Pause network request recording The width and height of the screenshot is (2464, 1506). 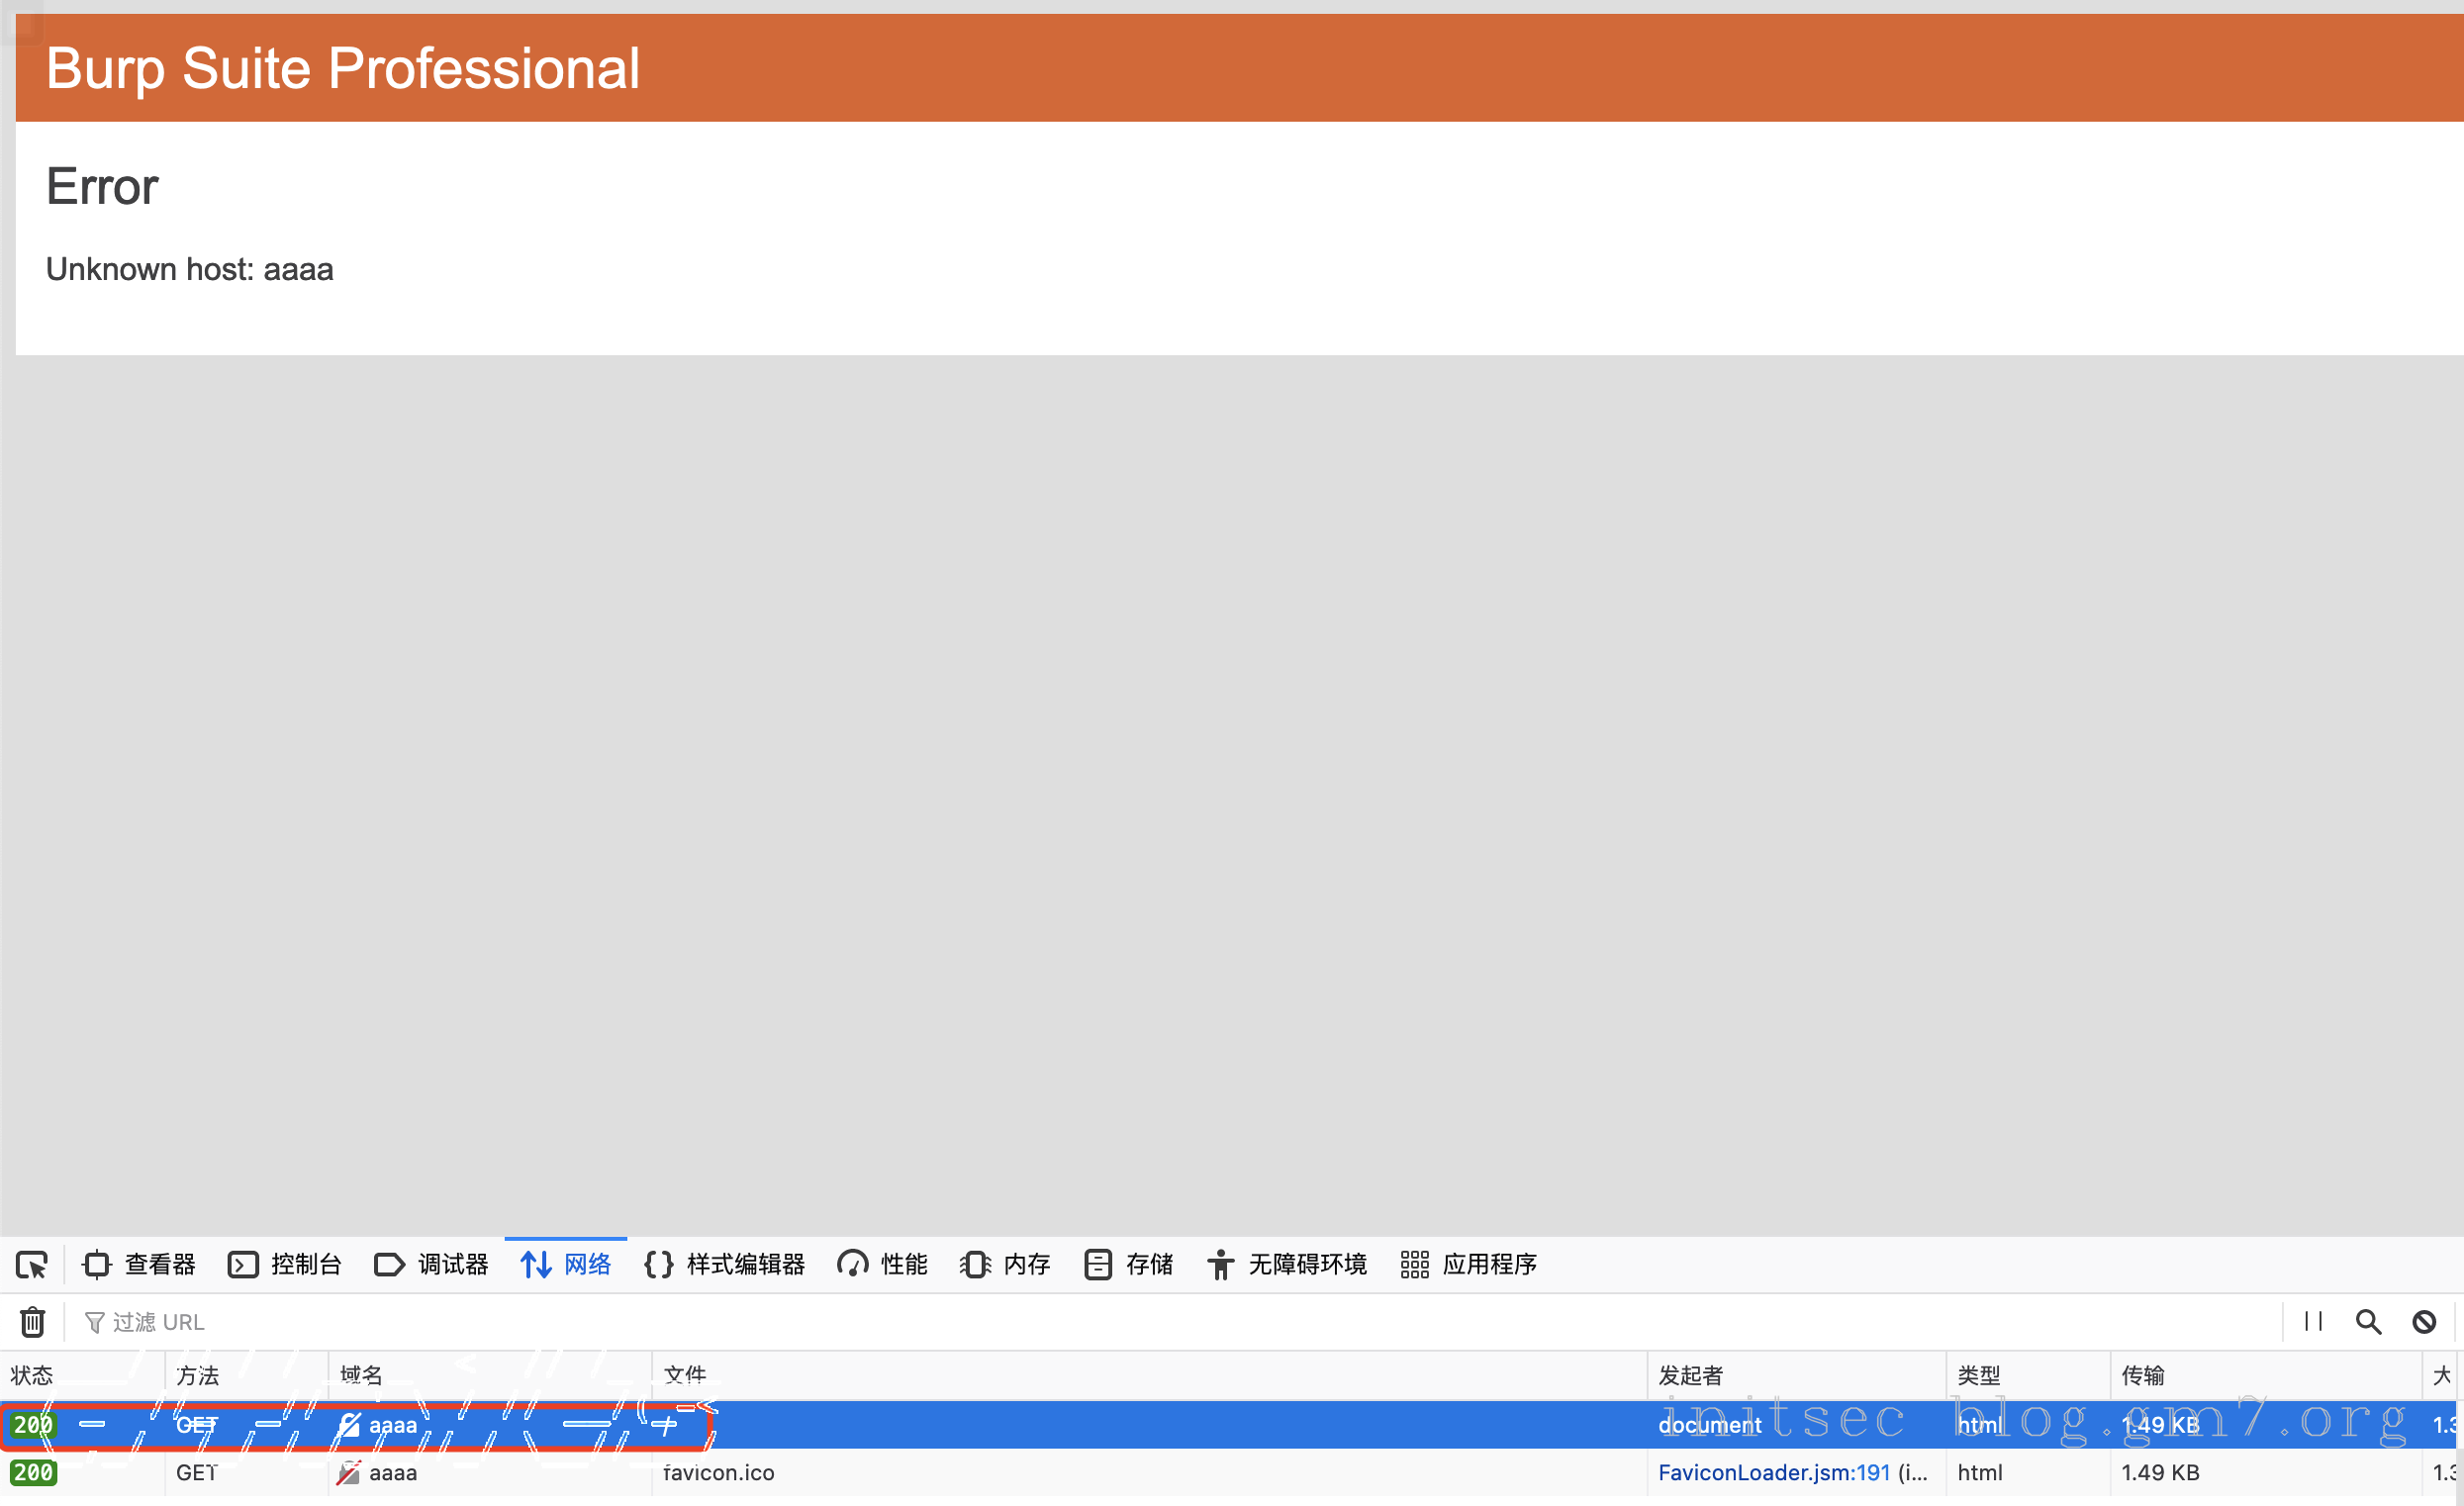pos(2313,1322)
